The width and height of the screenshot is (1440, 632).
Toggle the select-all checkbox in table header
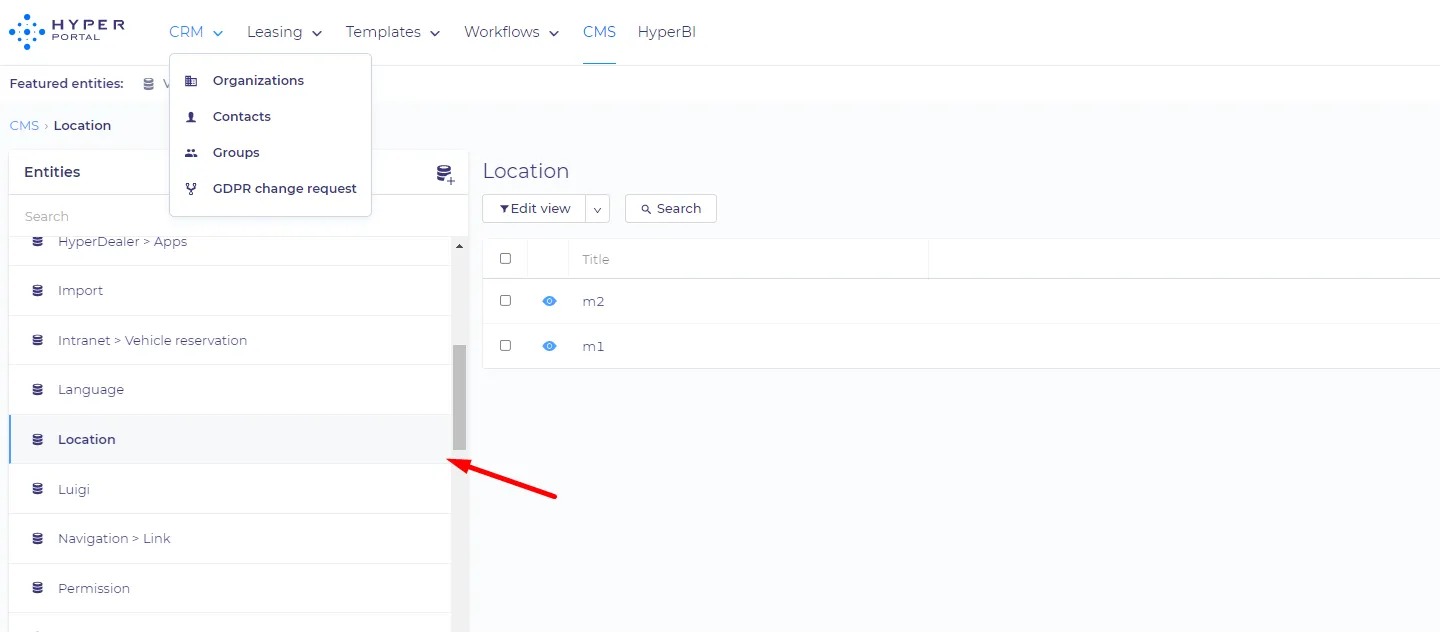505,259
